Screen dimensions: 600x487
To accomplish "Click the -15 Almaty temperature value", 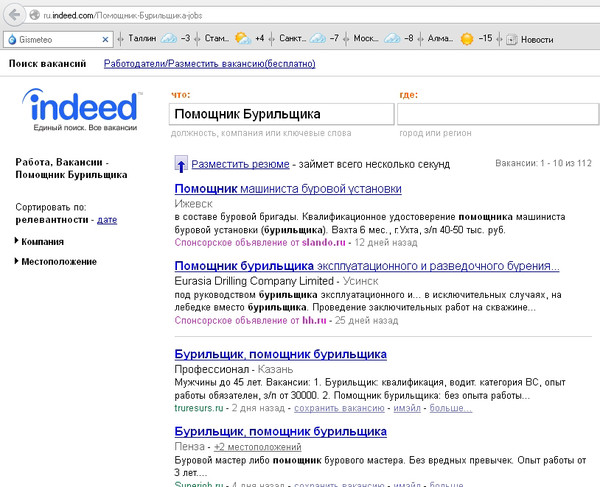I will coord(486,38).
